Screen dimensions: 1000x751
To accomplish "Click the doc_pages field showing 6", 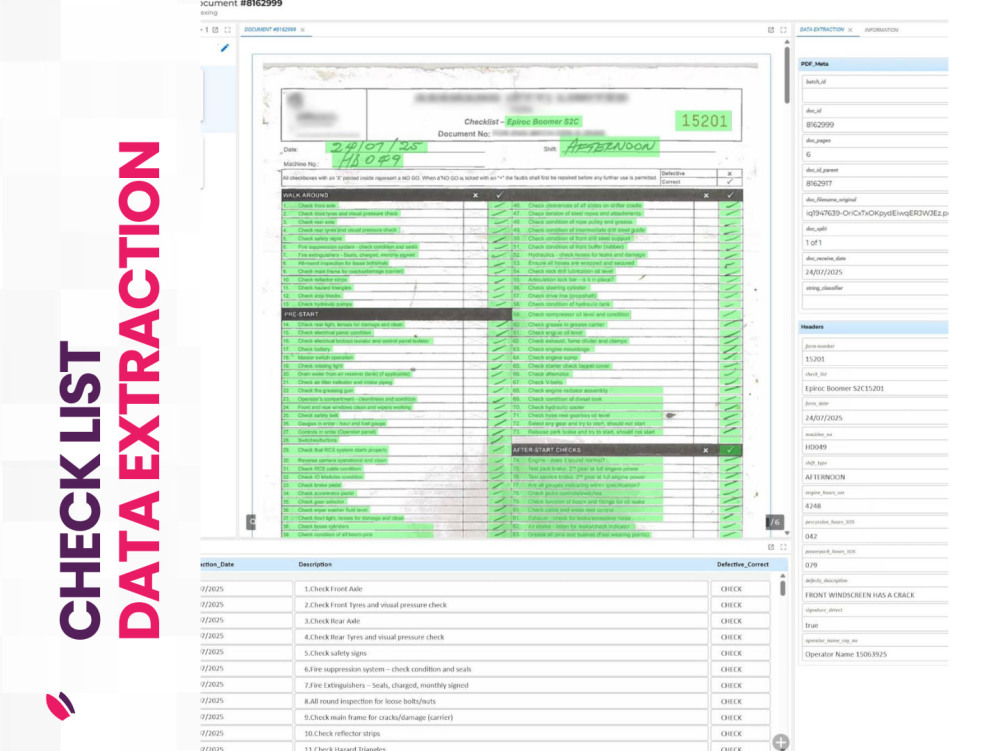I will click(x=875, y=154).
